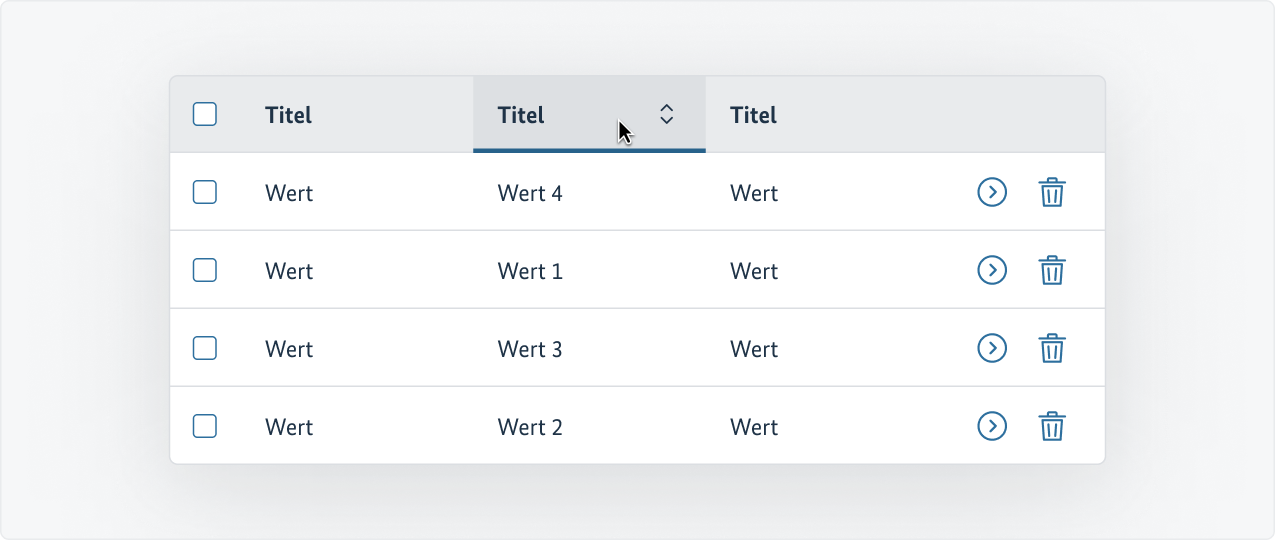Check the Wert 4 row checkbox
The height and width of the screenshot is (540, 1275).
(x=205, y=192)
